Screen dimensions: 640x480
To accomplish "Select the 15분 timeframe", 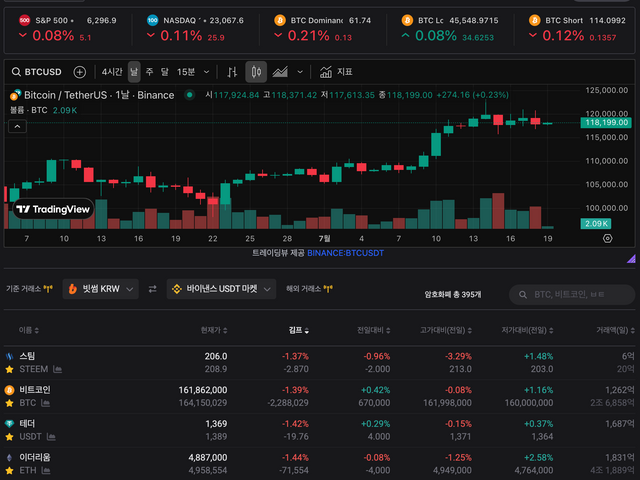I will click(x=186, y=72).
